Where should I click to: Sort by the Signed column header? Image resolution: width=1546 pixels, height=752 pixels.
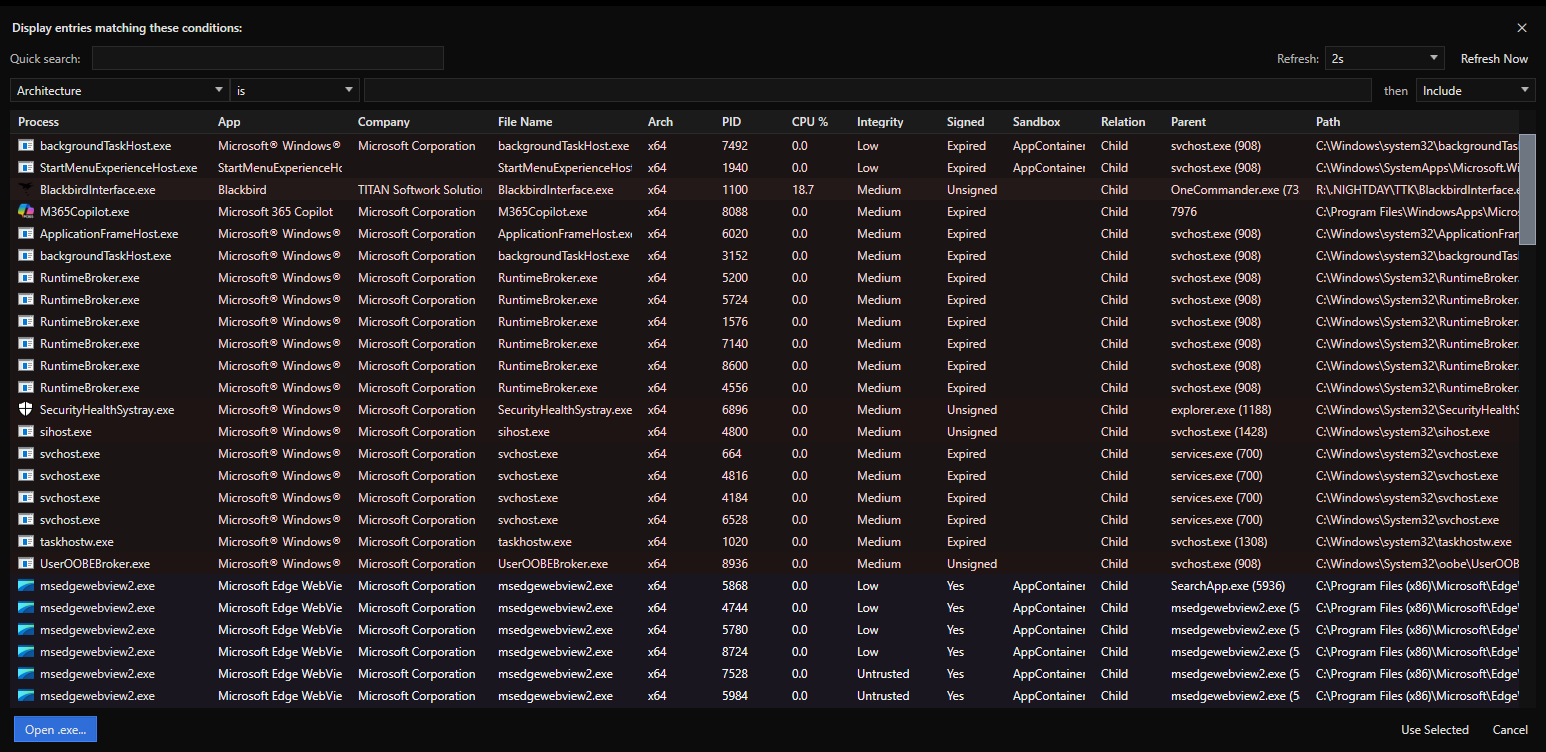(966, 122)
